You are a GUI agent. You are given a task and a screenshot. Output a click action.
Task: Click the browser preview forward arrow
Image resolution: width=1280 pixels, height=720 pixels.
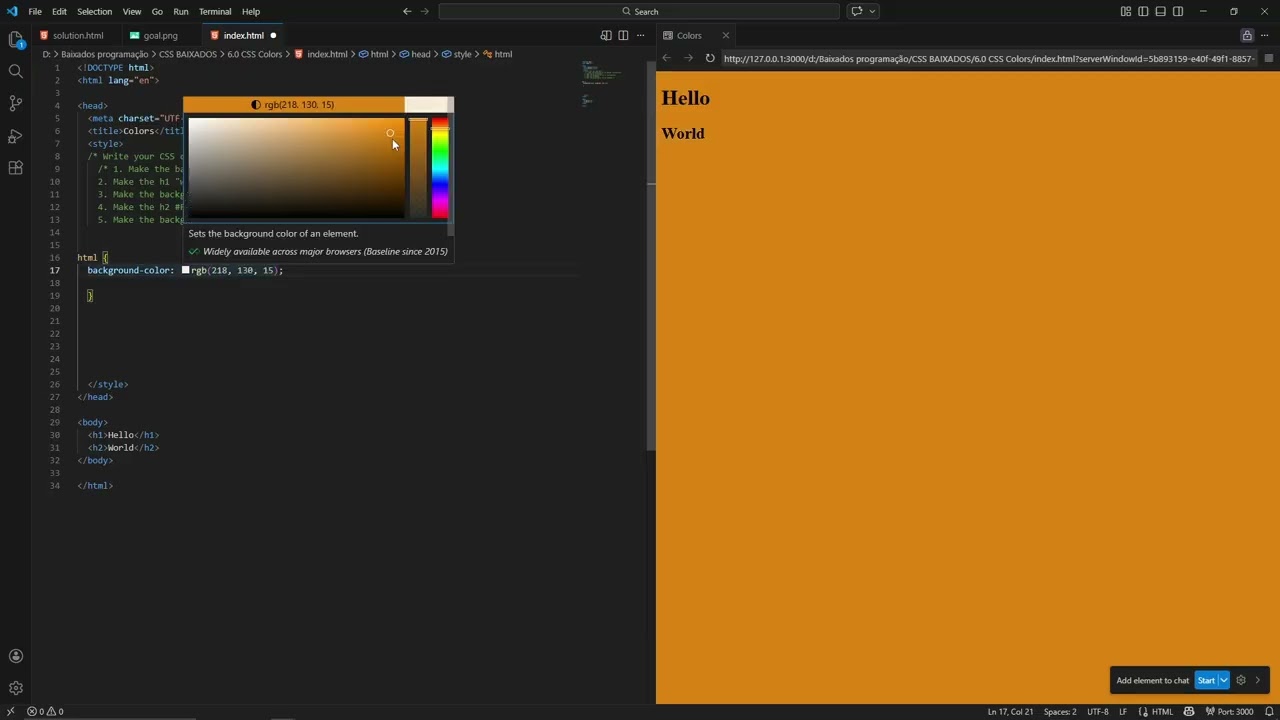click(688, 58)
